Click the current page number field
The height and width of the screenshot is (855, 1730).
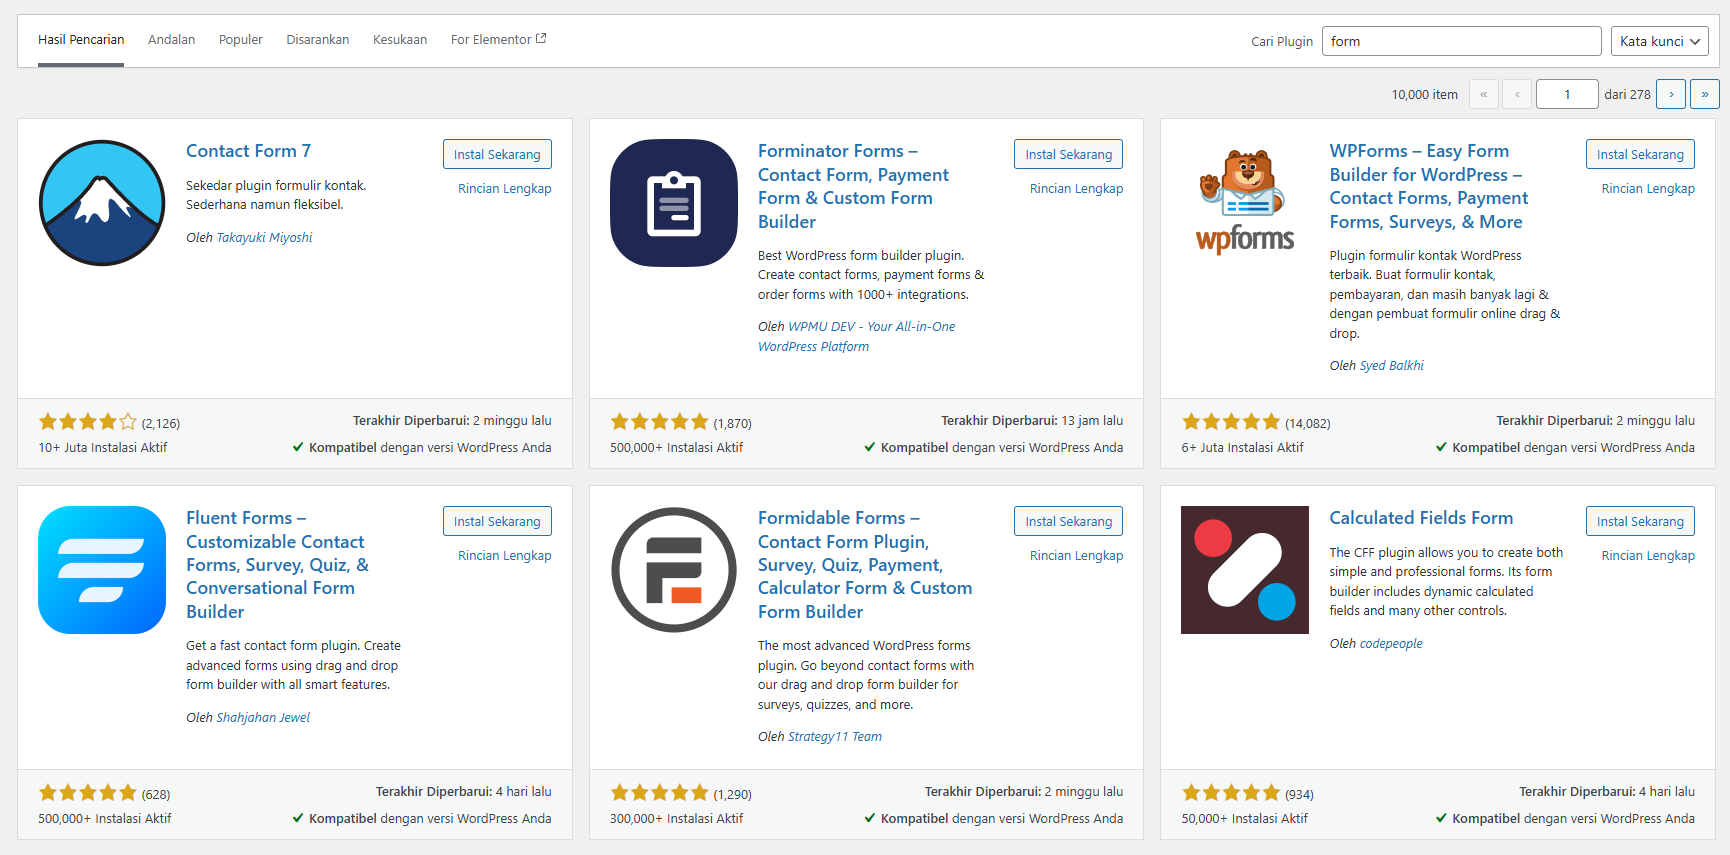1567,94
